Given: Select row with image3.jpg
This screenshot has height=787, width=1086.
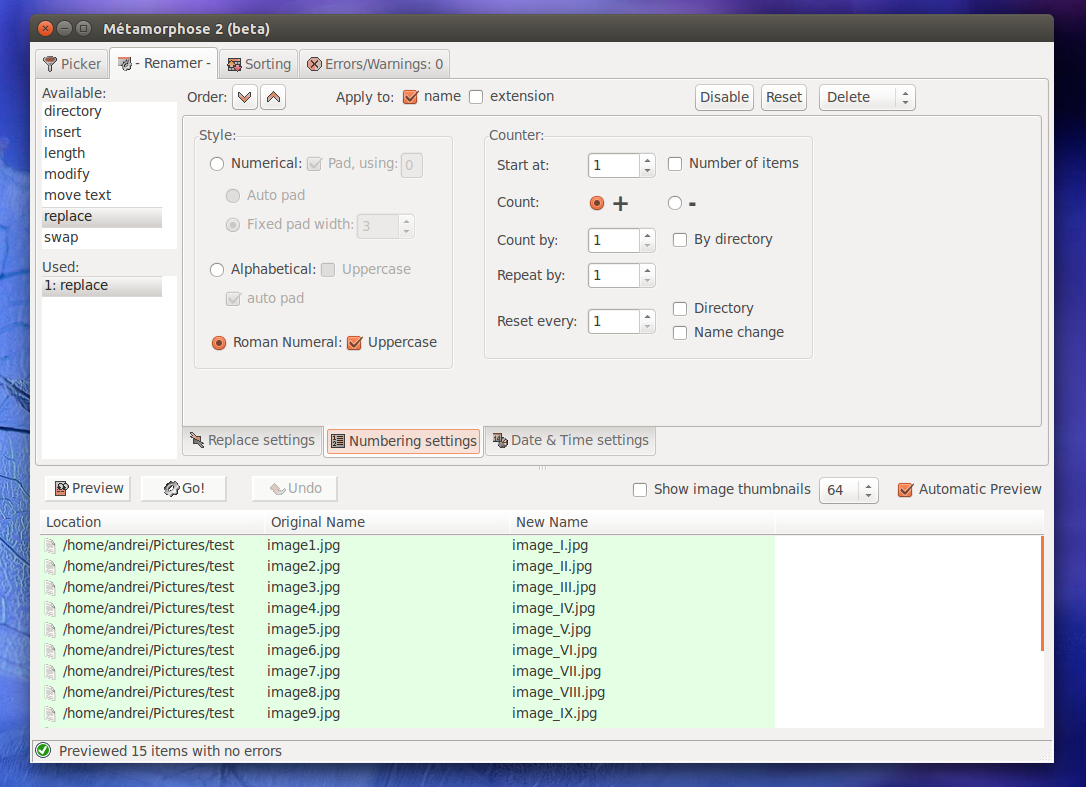Looking at the screenshot, I should (408, 587).
